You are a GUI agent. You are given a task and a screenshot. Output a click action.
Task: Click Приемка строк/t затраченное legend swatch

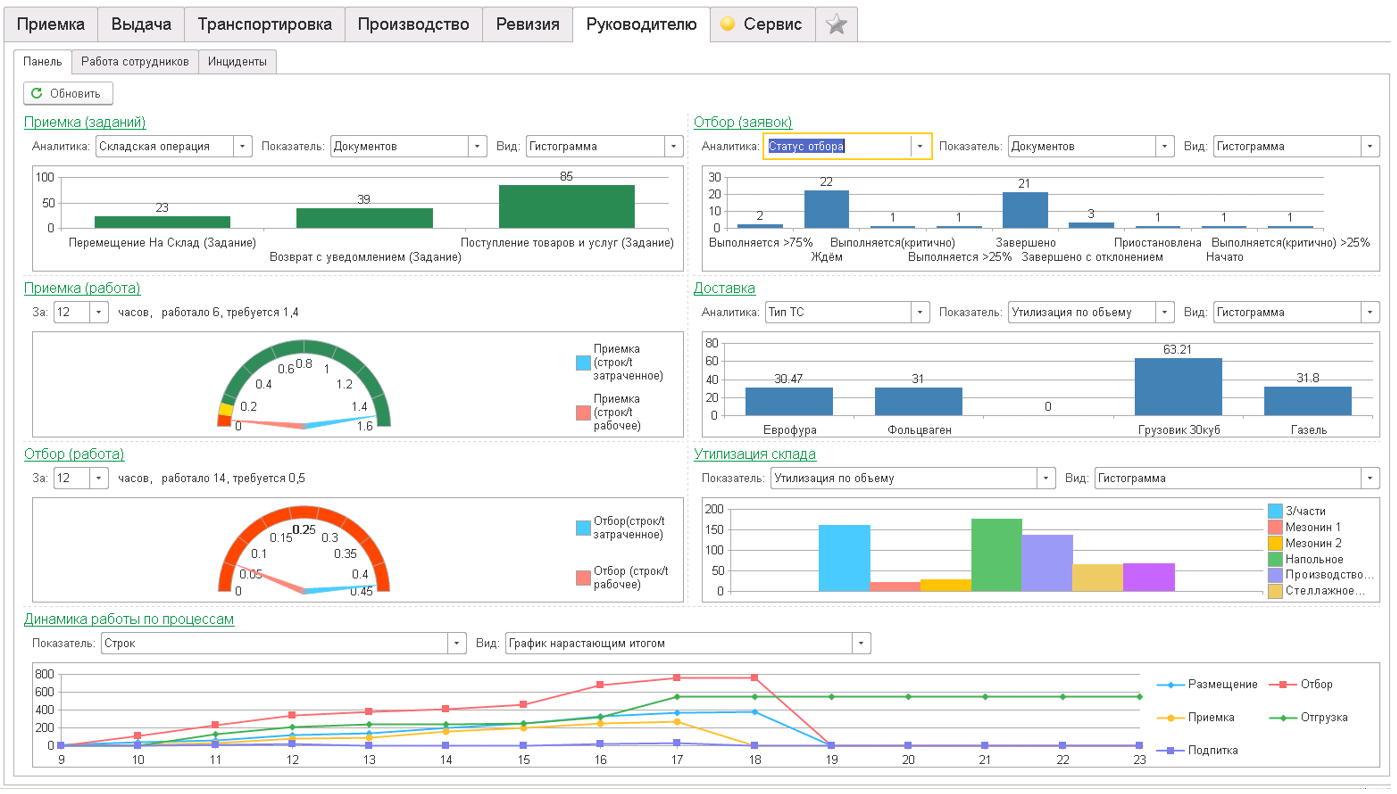pyautogui.click(x=583, y=363)
